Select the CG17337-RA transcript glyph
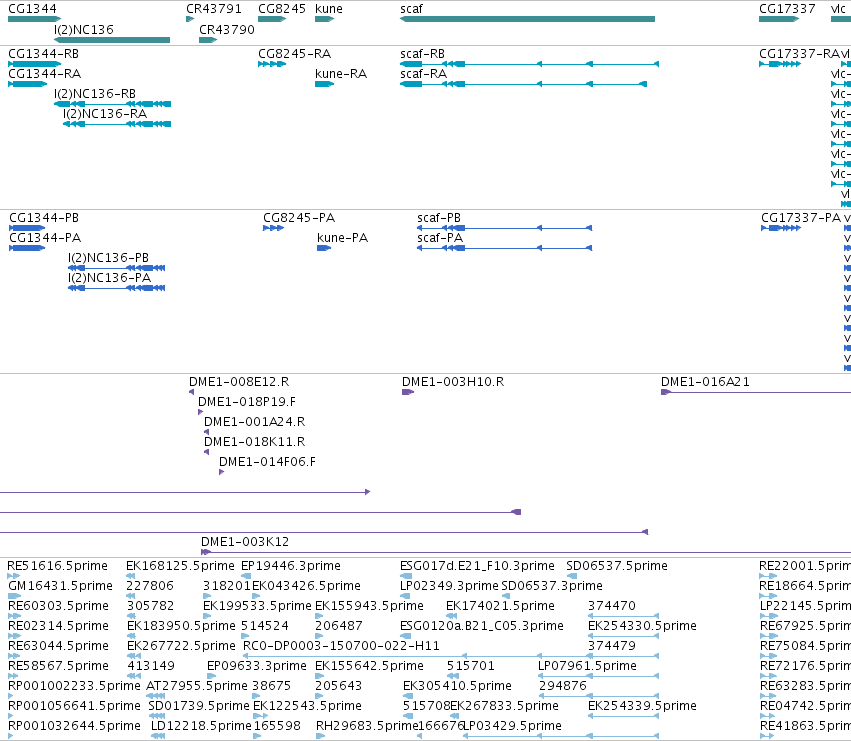Viewport: 851px width, 741px height. (780, 64)
